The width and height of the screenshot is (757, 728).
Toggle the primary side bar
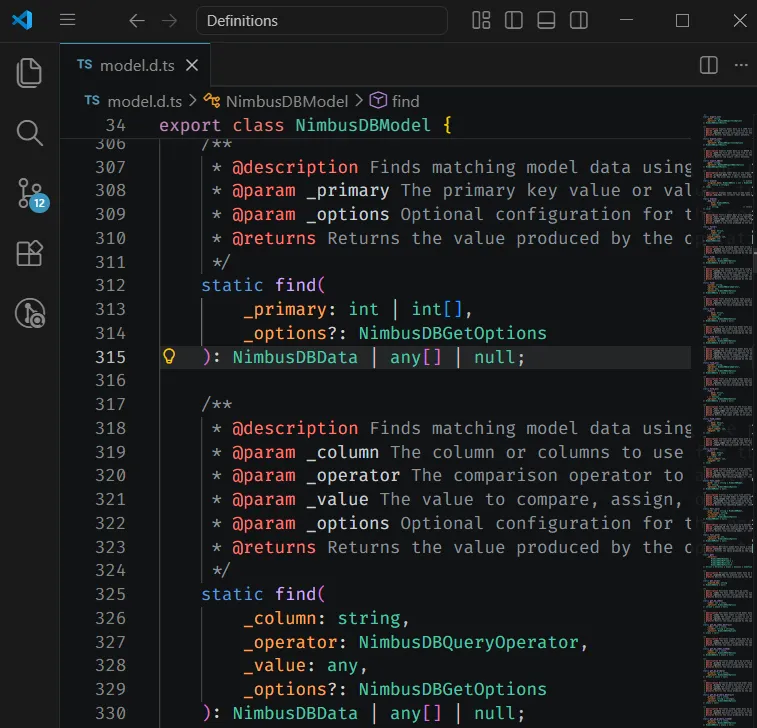[x=513, y=20]
